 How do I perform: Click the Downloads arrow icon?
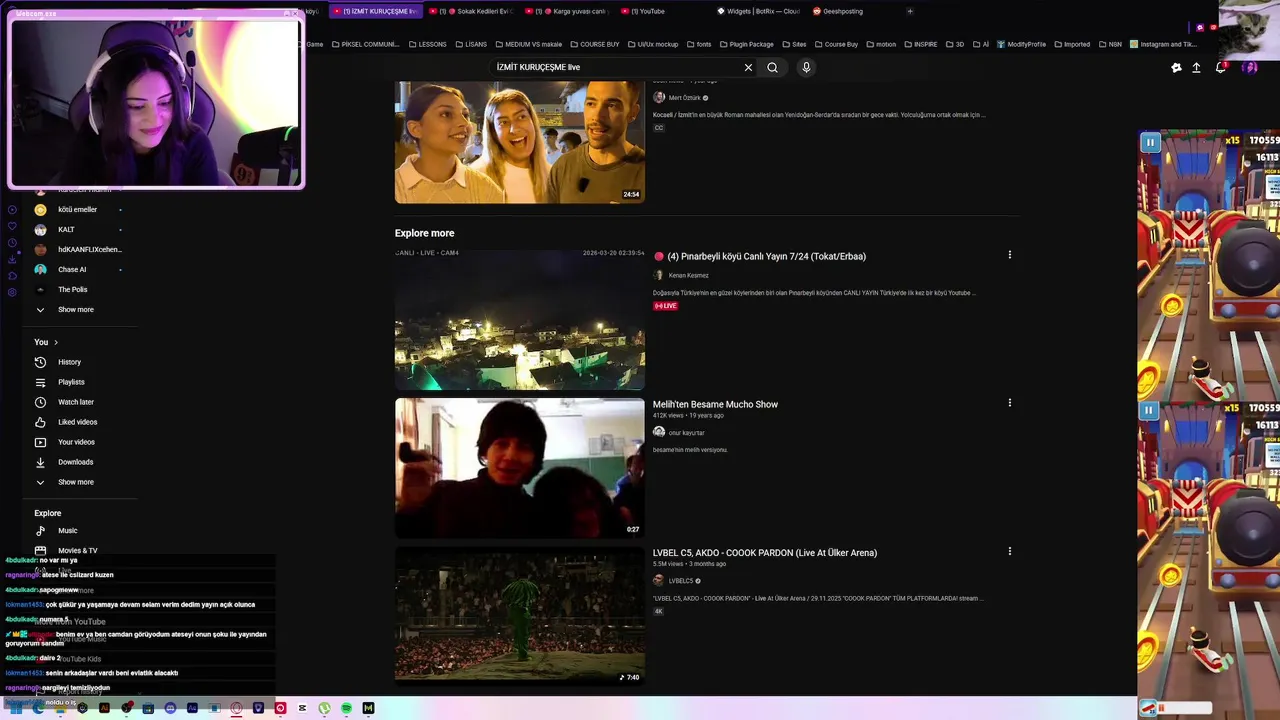(40, 462)
